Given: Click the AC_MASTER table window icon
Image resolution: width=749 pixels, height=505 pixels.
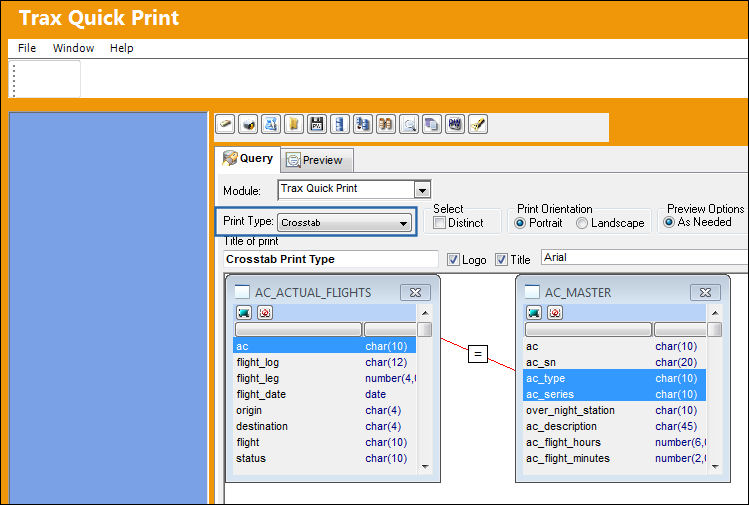Looking at the screenshot, I should click(532, 291).
